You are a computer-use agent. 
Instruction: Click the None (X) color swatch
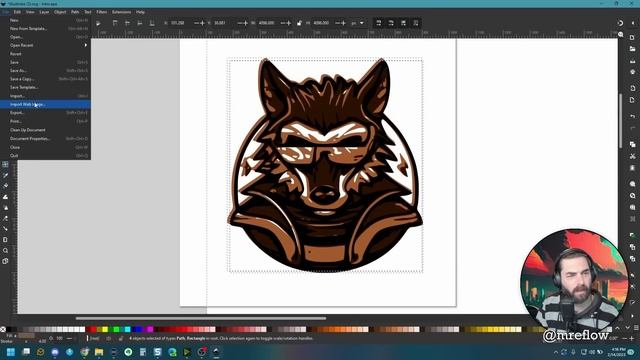tap(3, 329)
